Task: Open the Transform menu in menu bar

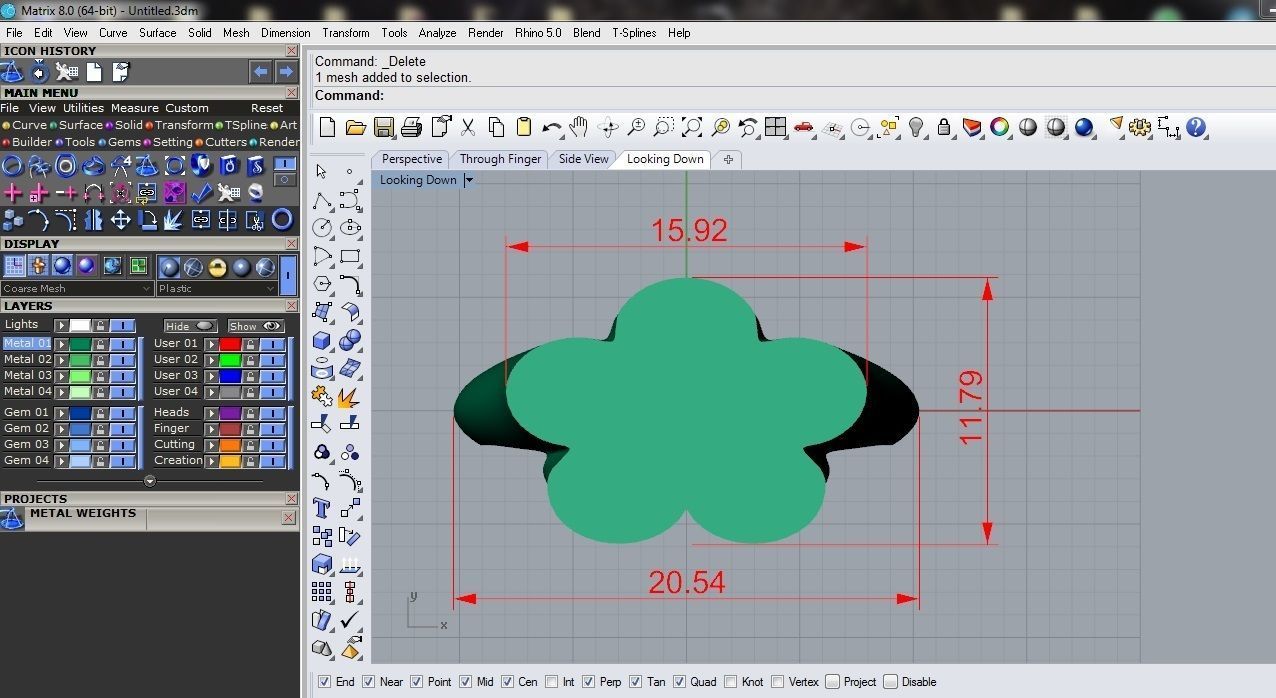Action: [x=346, y=33]
